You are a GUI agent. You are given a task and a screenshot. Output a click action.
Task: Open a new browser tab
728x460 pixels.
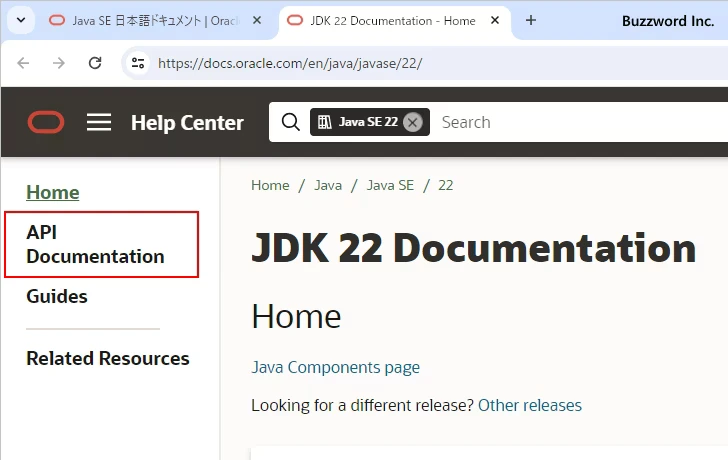coord(531,20)
